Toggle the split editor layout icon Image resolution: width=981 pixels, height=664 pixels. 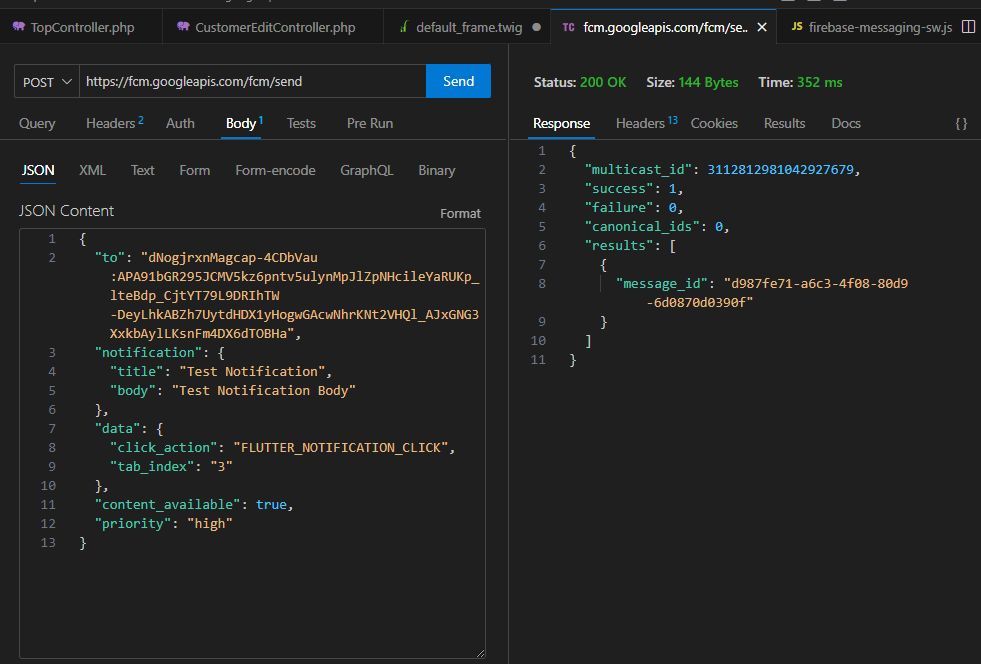click(968, 27)
